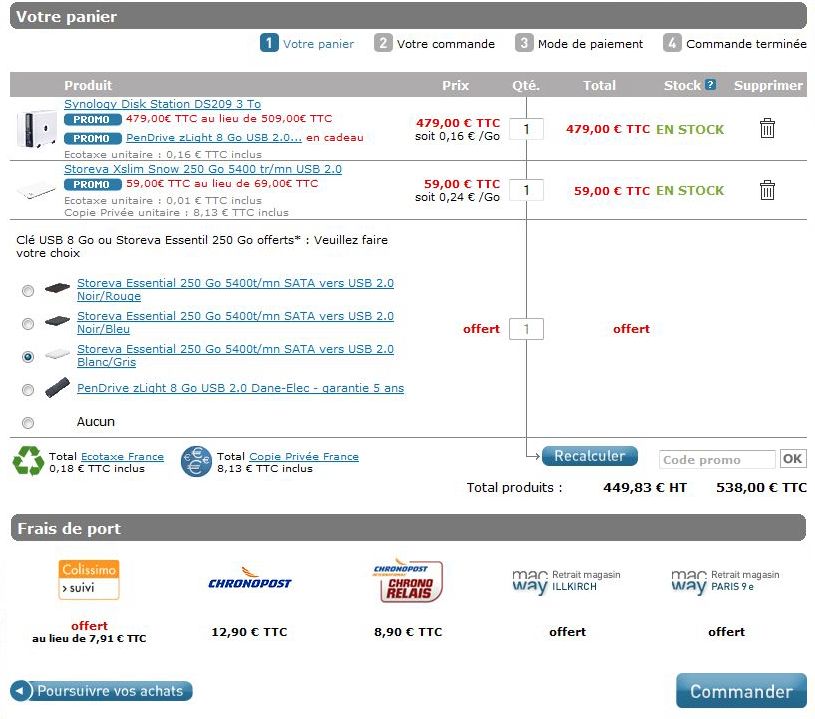
Task: Open the Copie Privée France link
Action: point(304,456)
